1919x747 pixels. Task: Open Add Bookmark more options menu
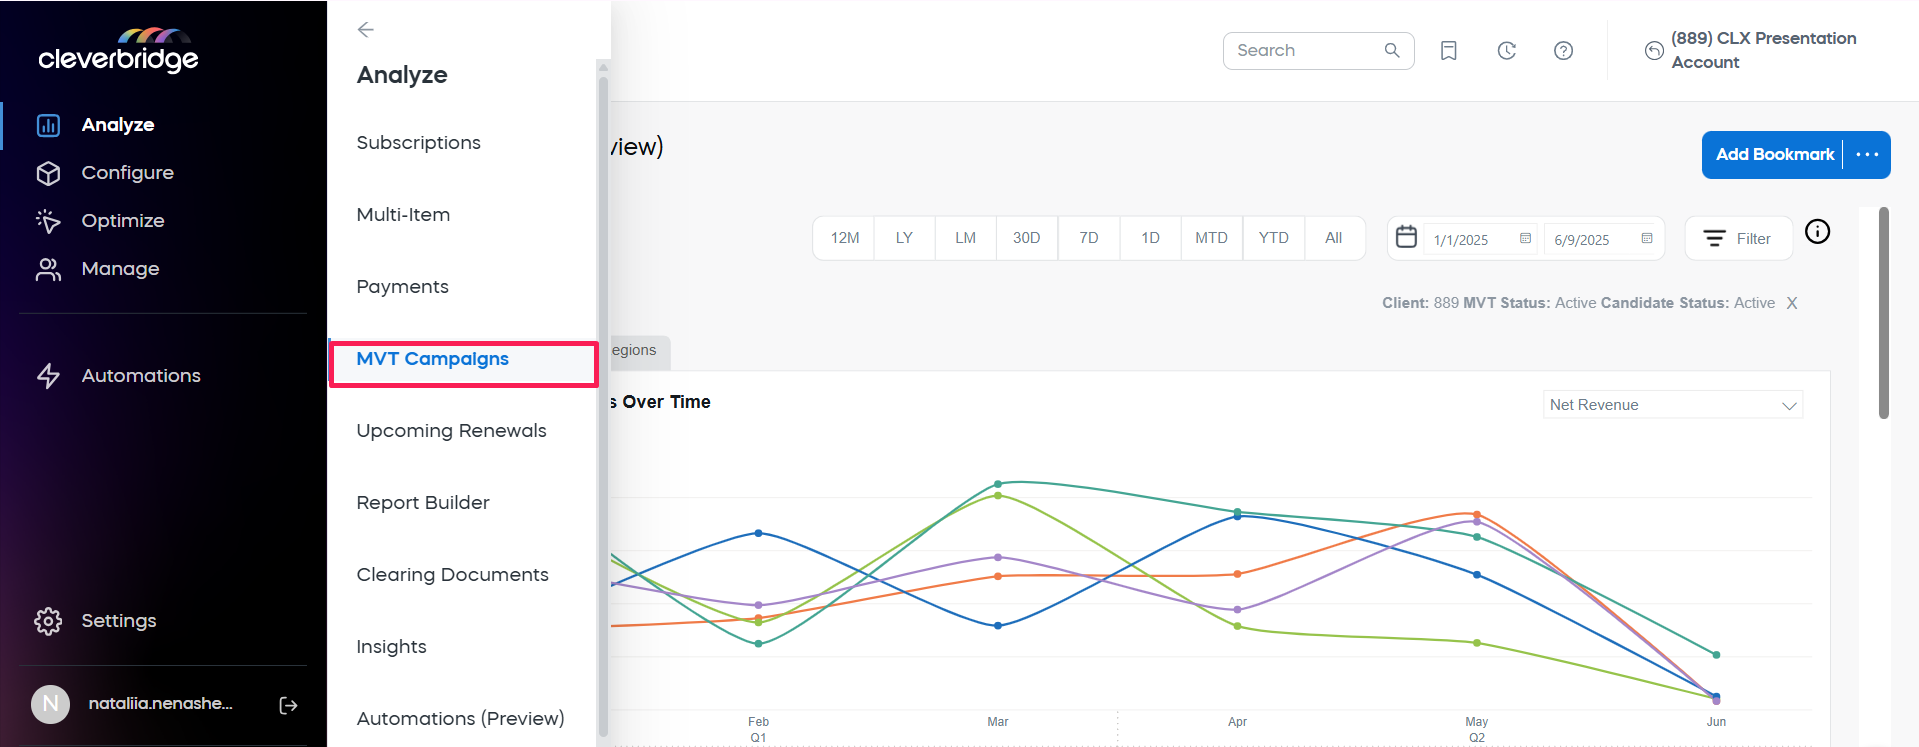point(1866,155)
